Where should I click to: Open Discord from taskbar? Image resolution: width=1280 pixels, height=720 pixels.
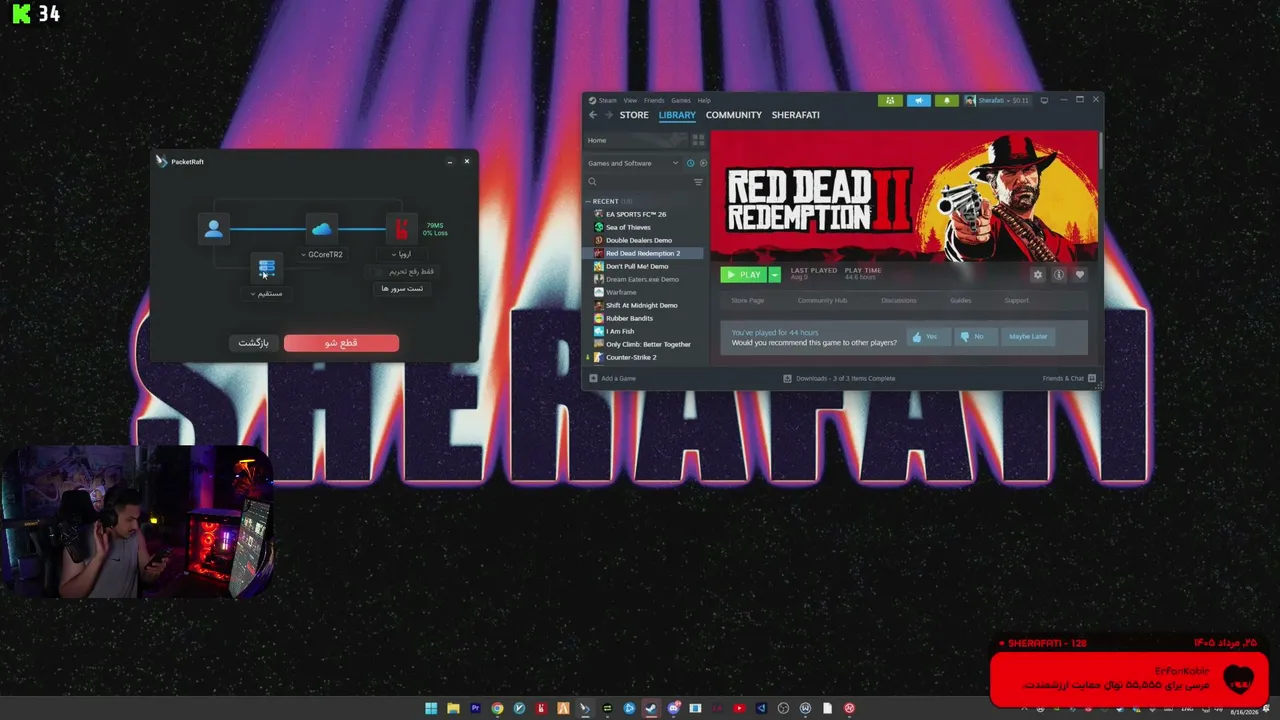(x=673, y=709)
